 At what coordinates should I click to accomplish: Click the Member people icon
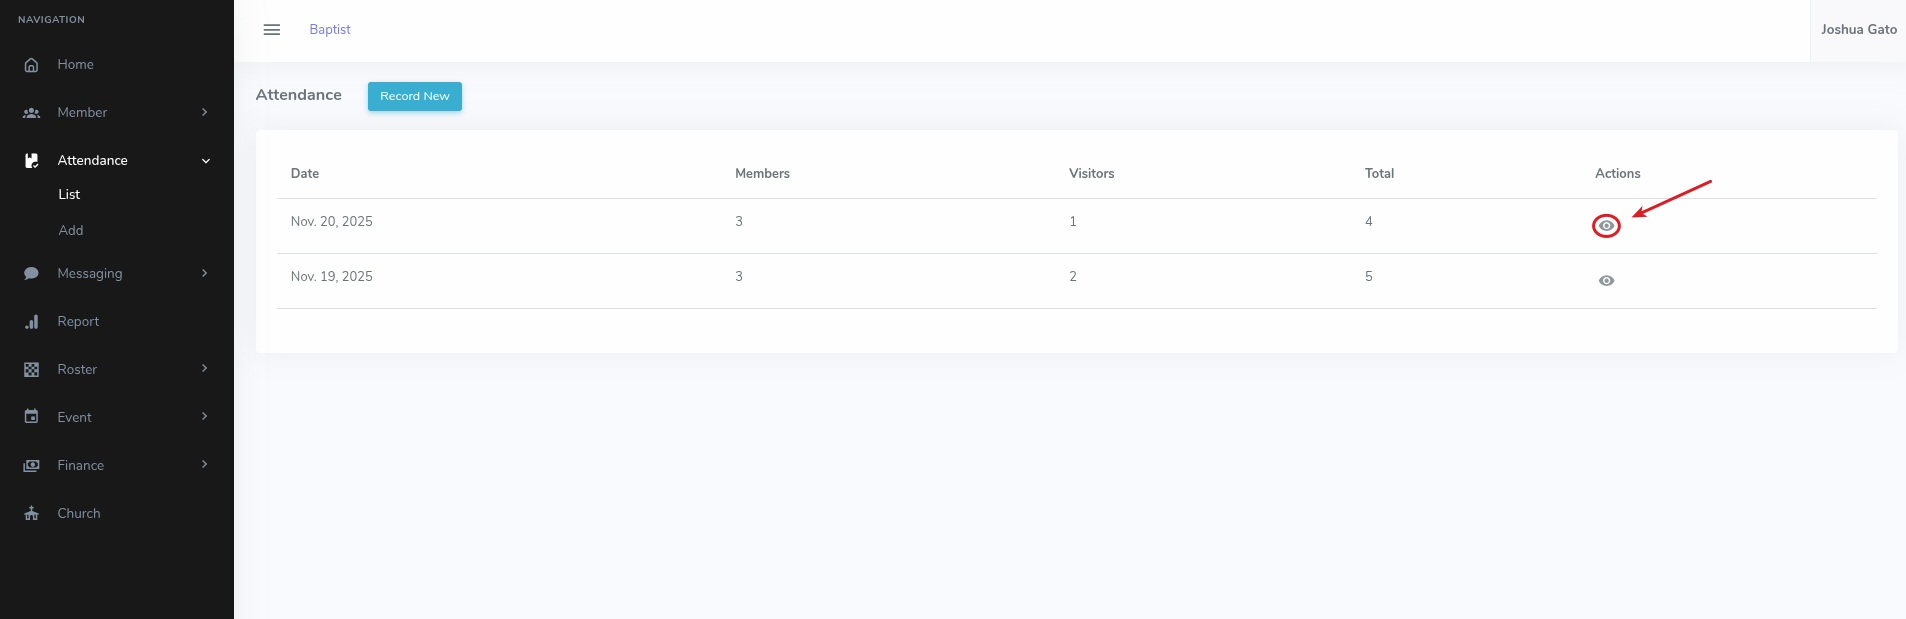(x=31, y=113)
